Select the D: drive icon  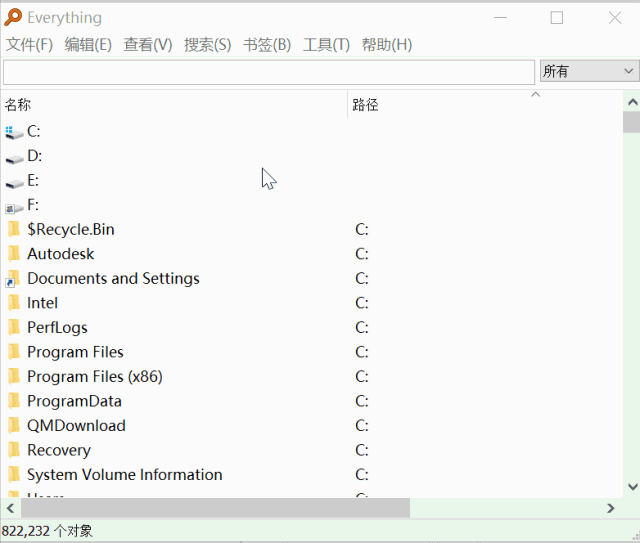(x=14, y=158)
